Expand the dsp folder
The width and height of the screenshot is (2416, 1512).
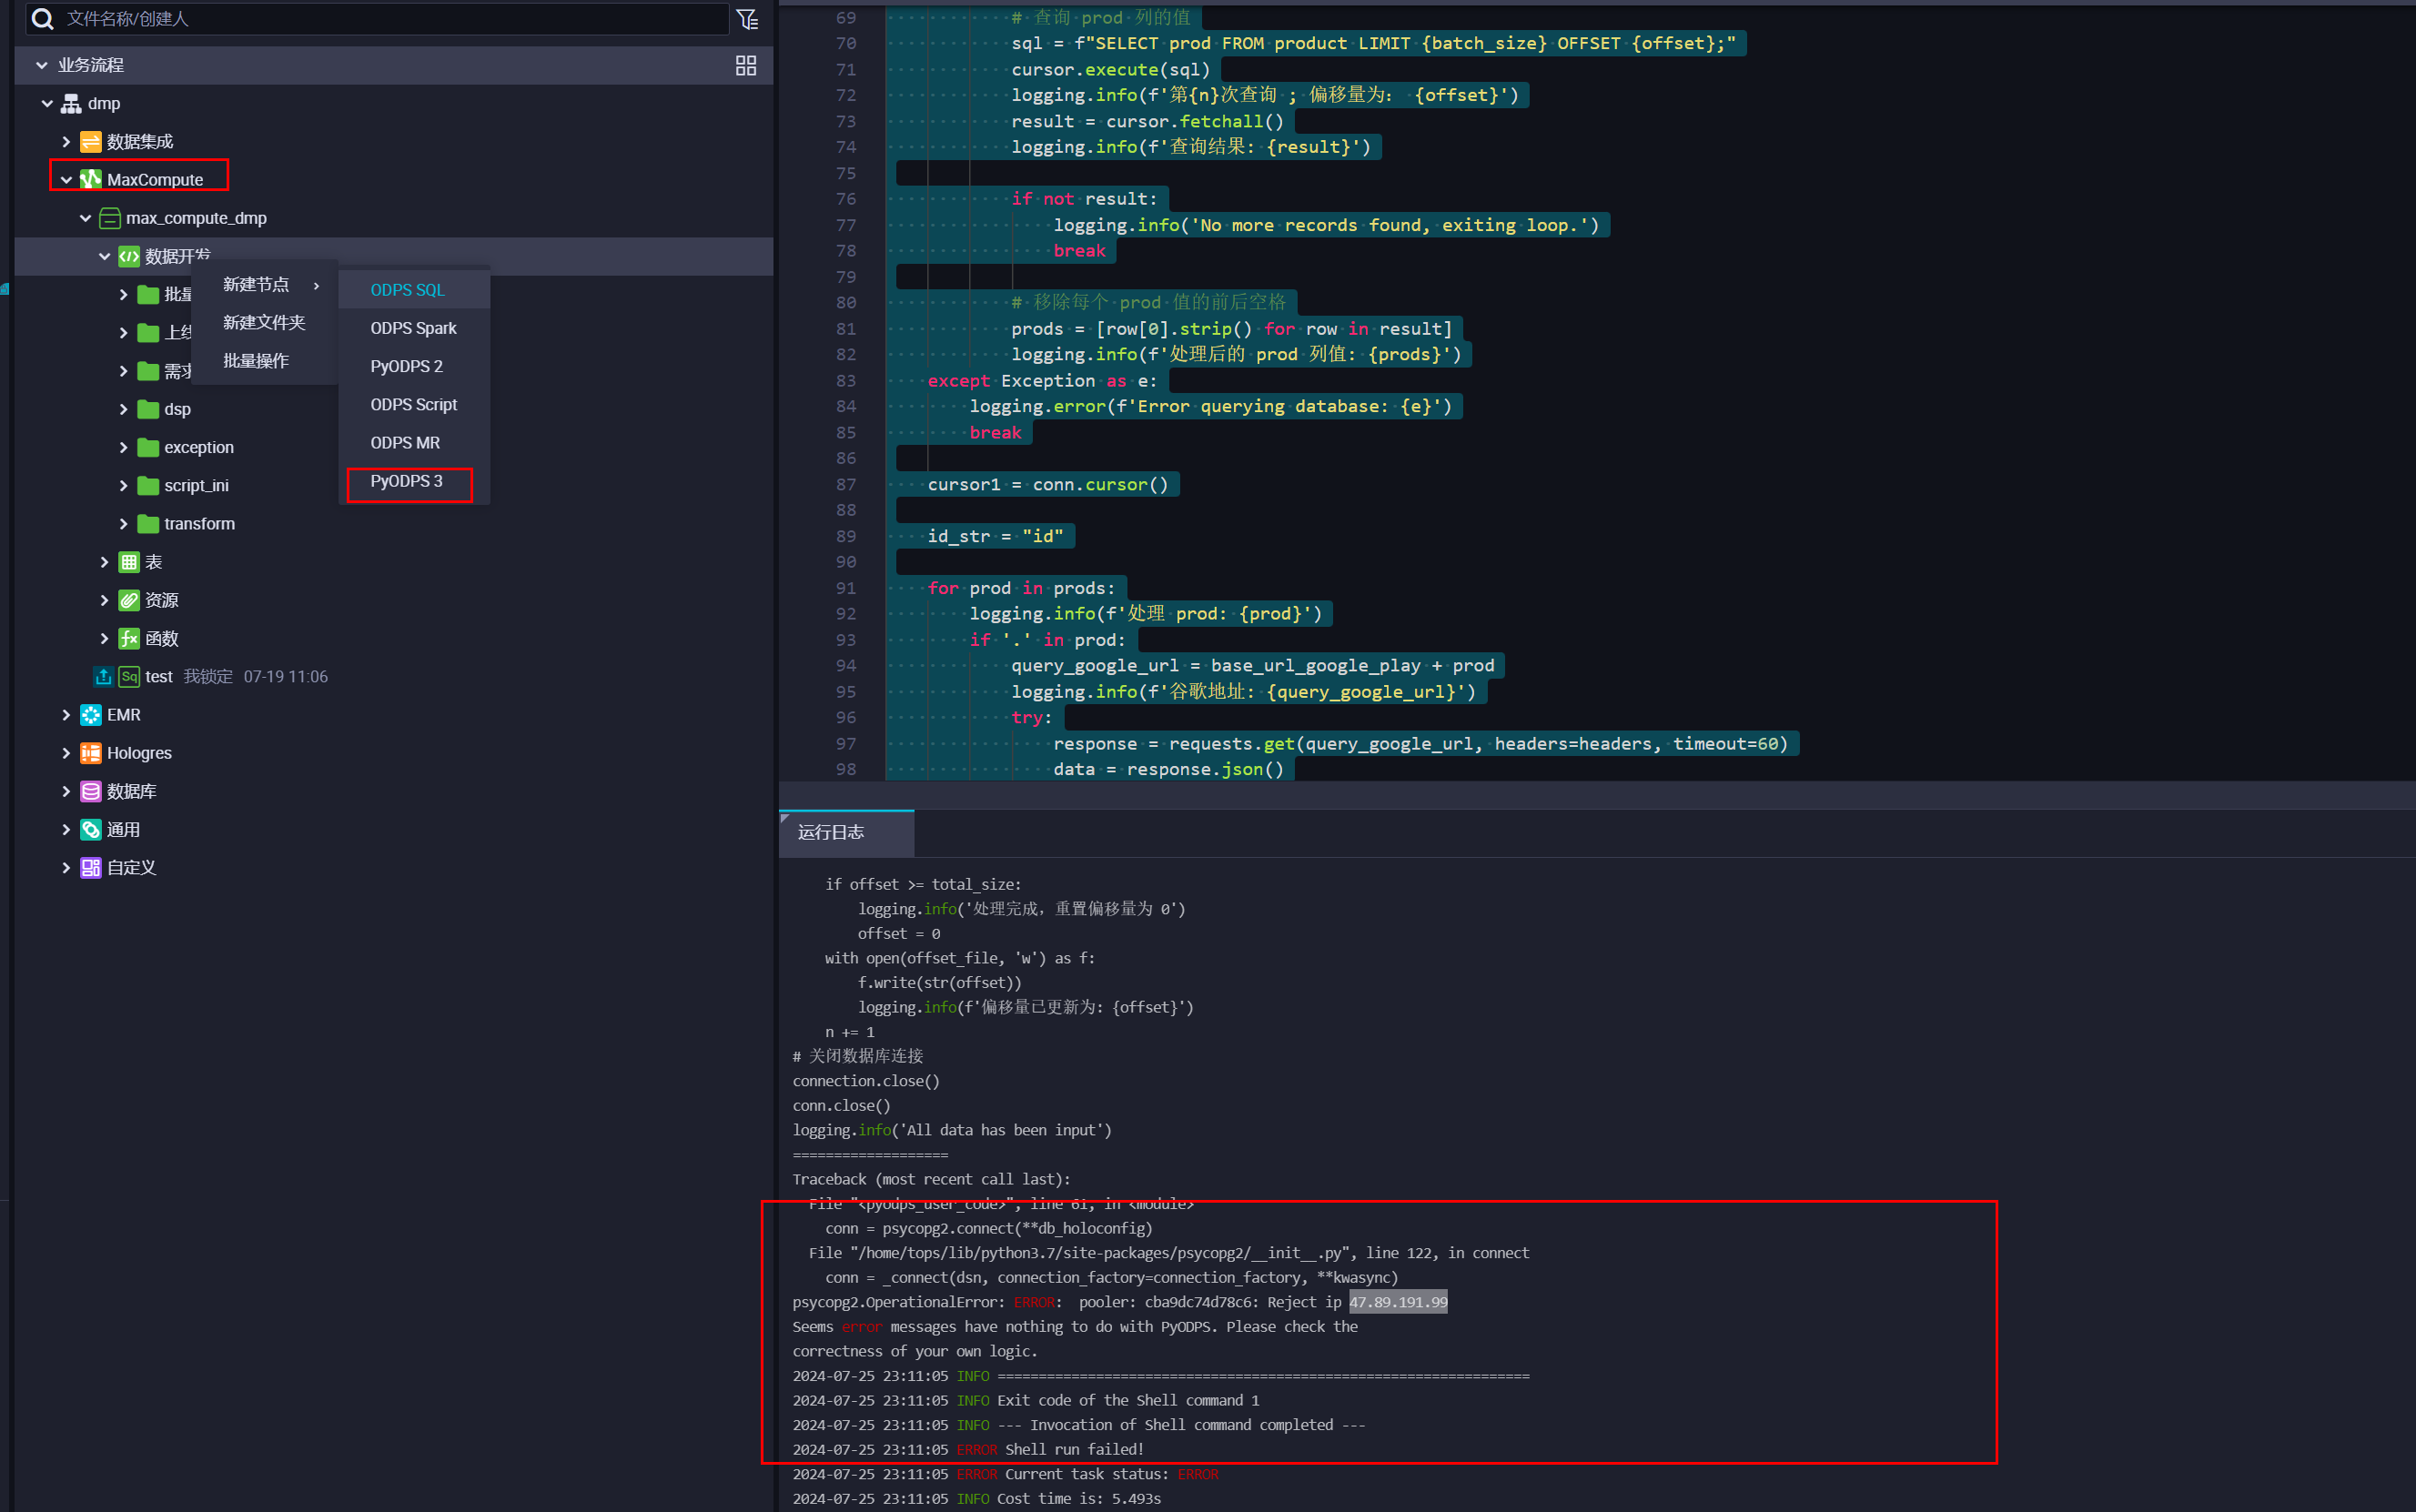tap(123, 409)
